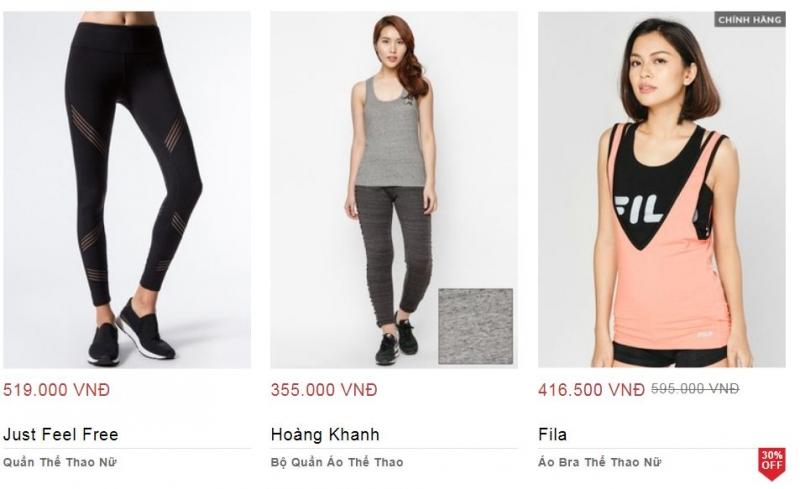
Task: Open the Fila pink tank top photo
Action: [662, 190]
